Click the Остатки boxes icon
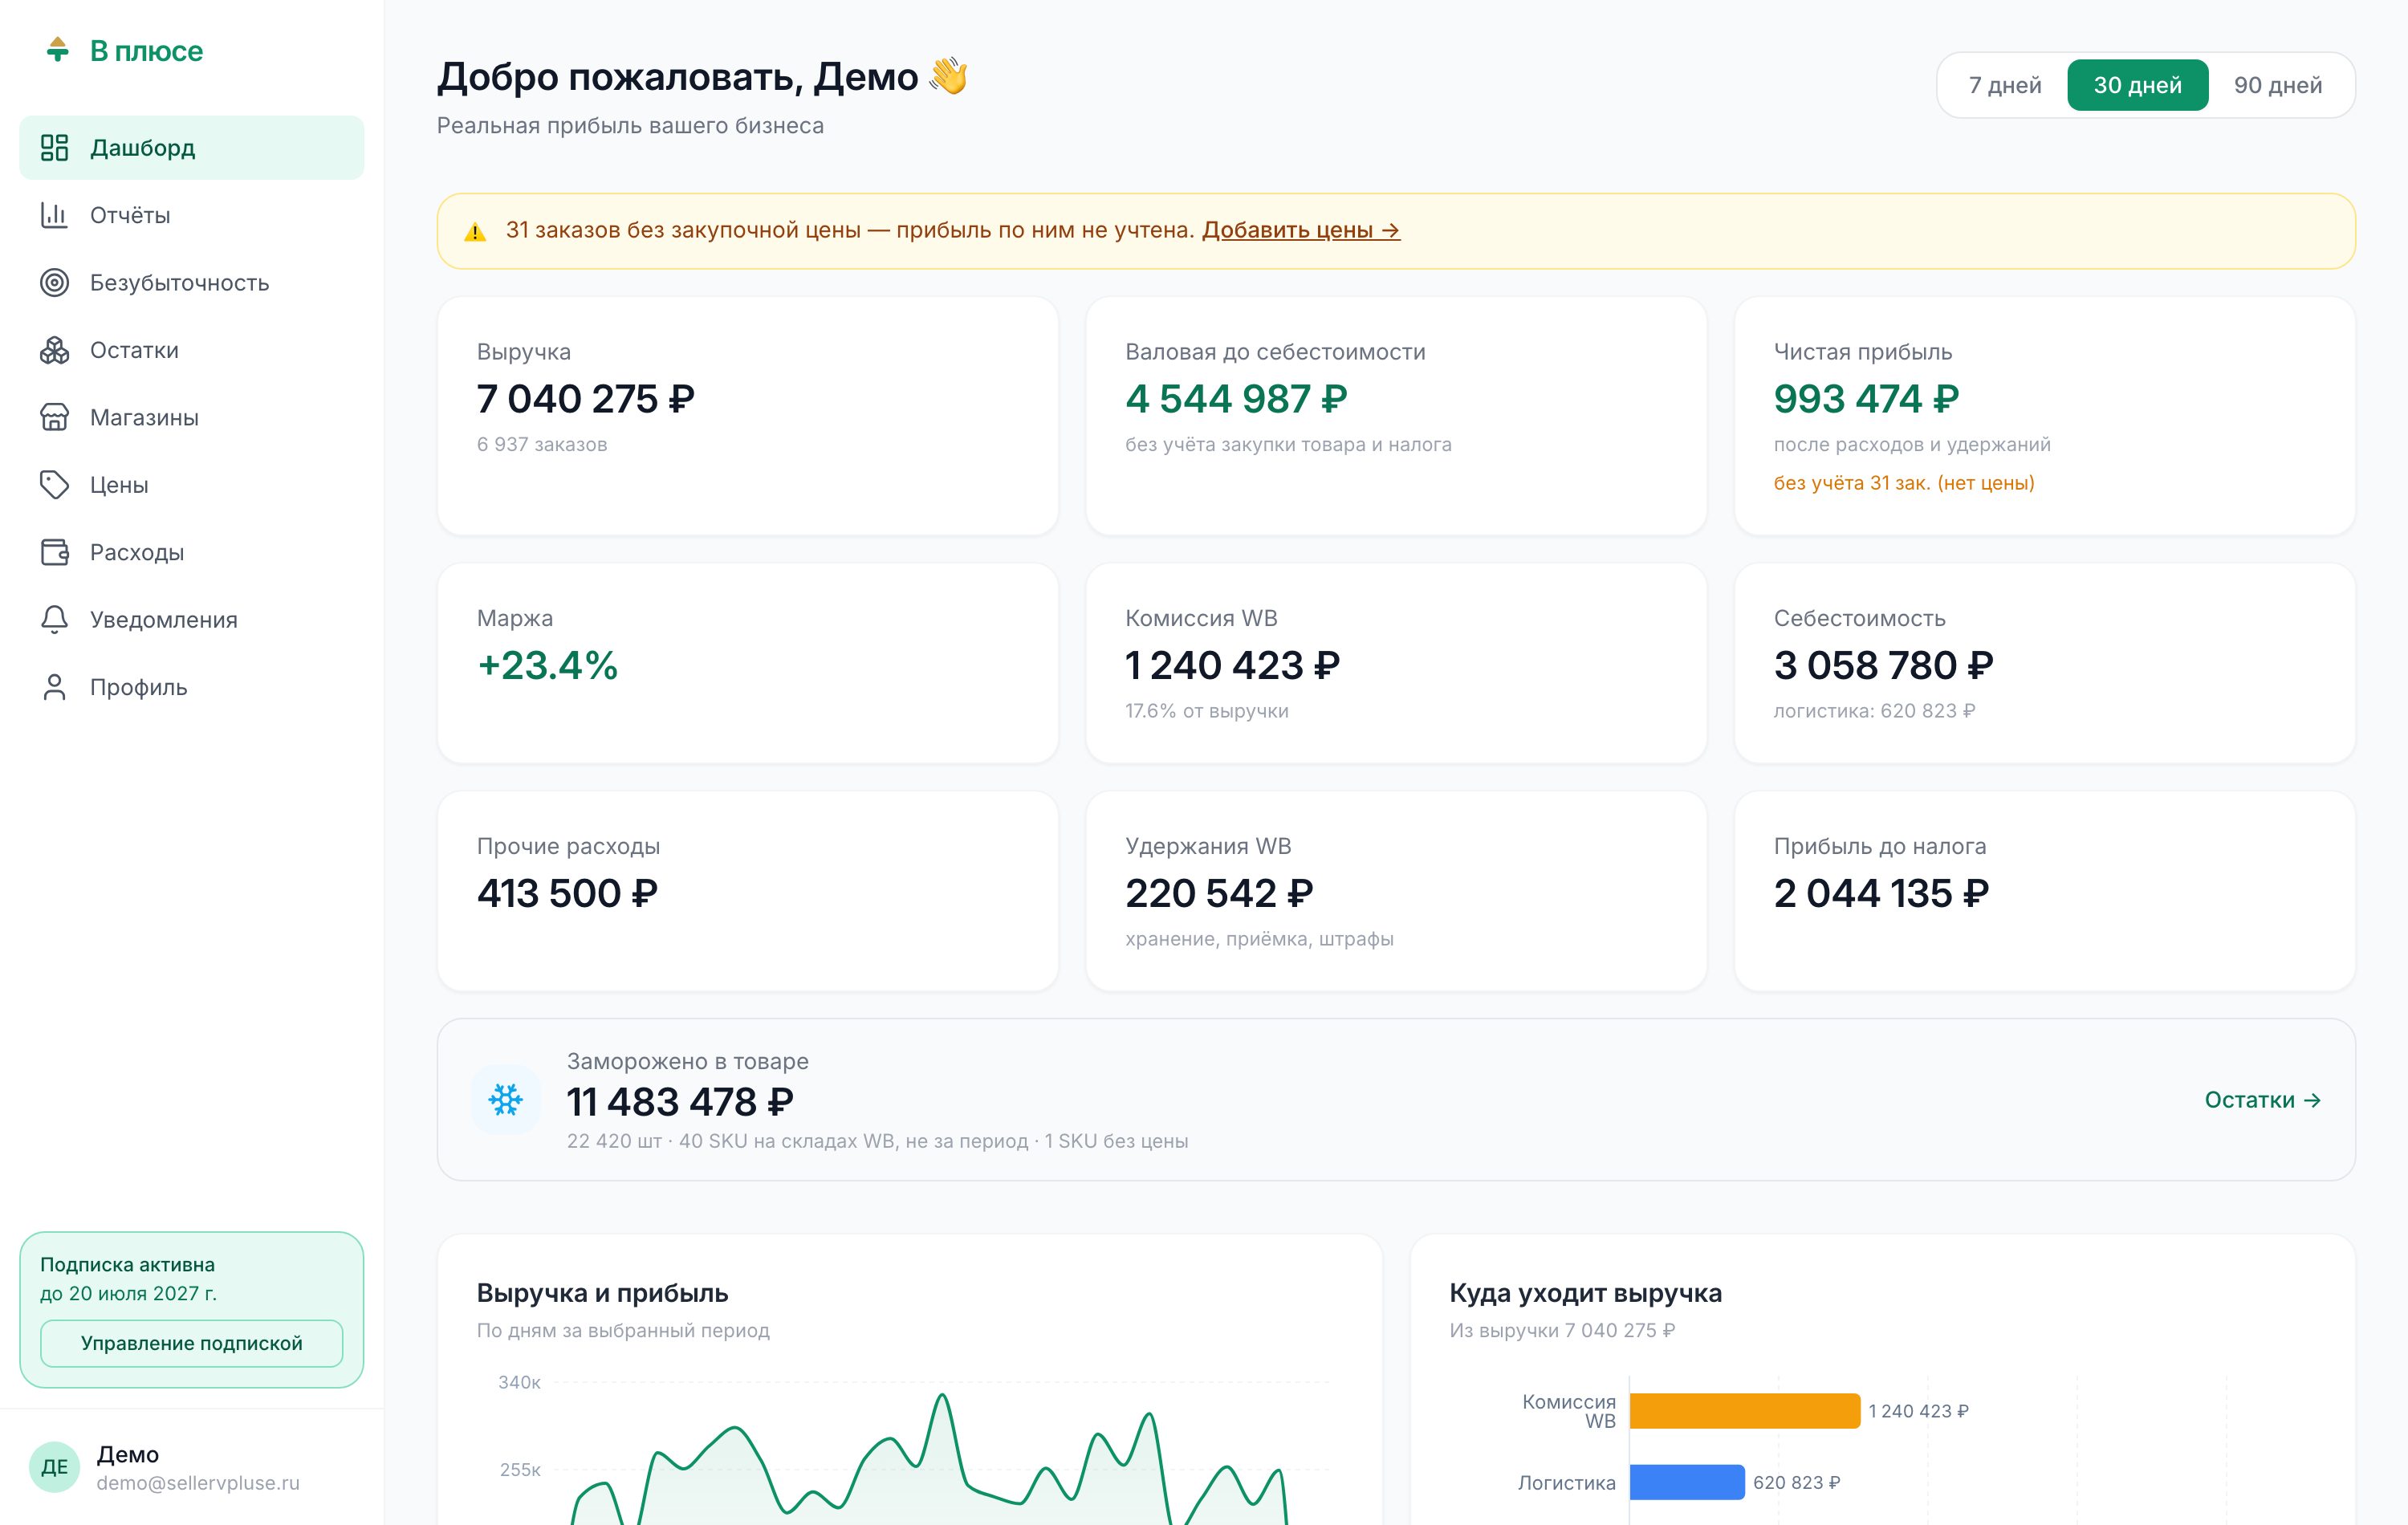This screenshot has height=1525, width=2408. click(54, 350)
